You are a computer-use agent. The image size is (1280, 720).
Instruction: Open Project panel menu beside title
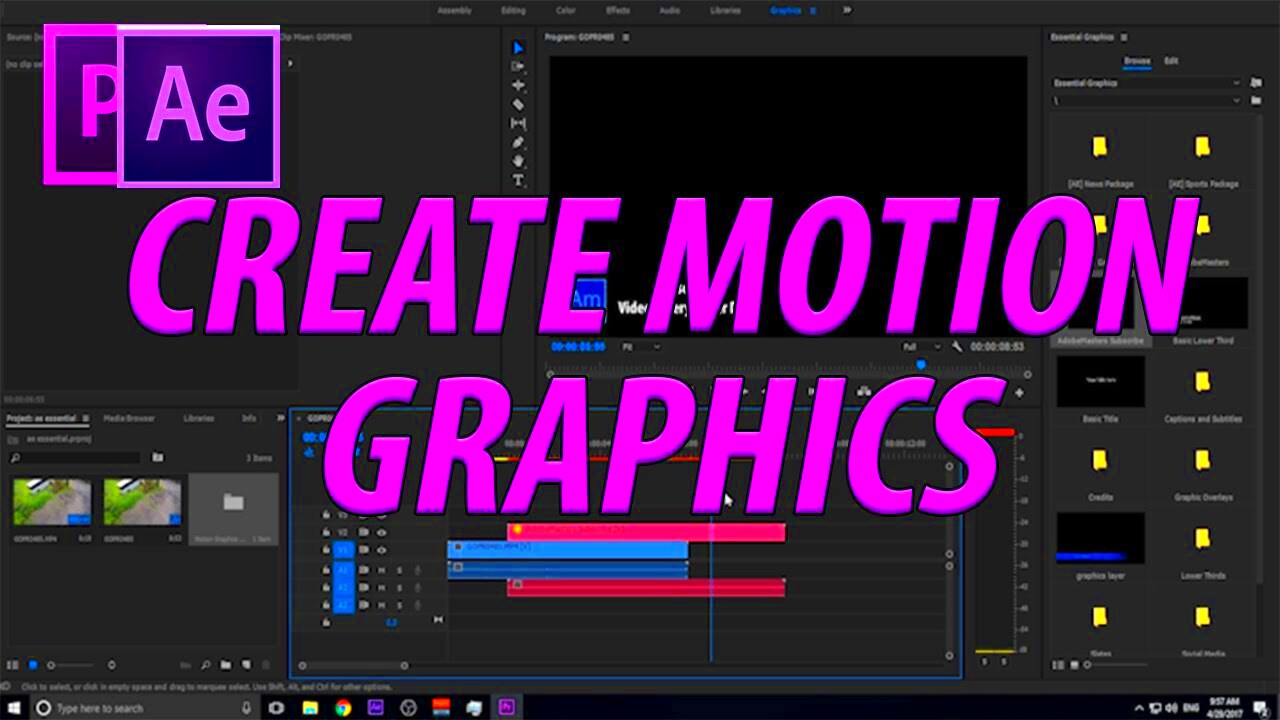tap(86, 418)
